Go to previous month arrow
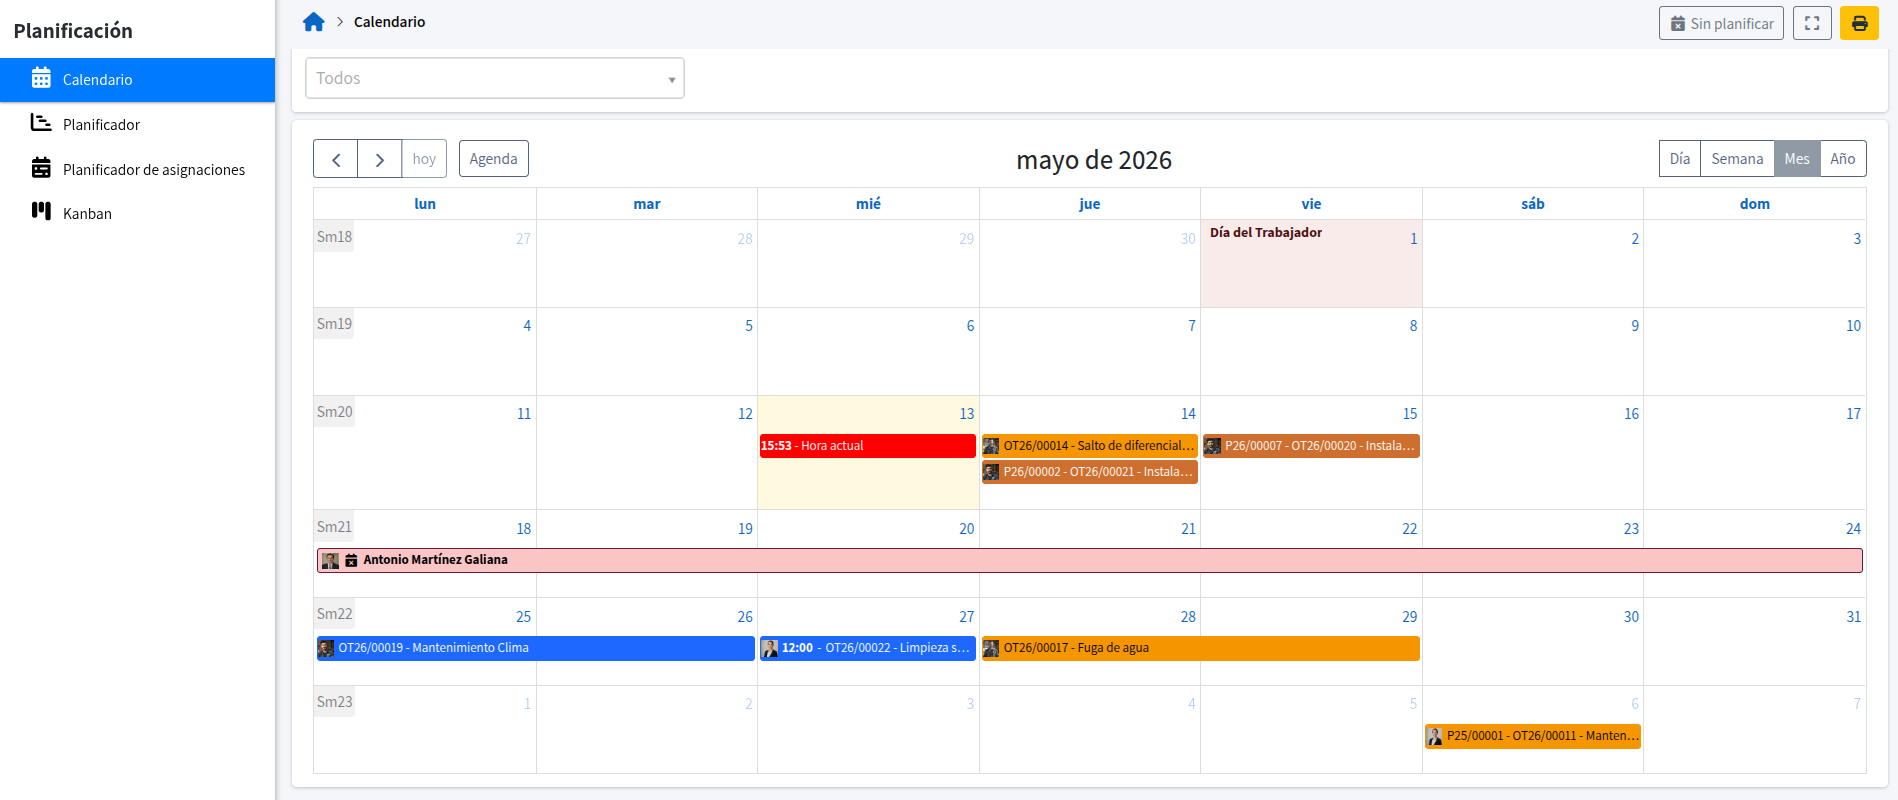Screen dimensions: 1898x800 [336, 159]
